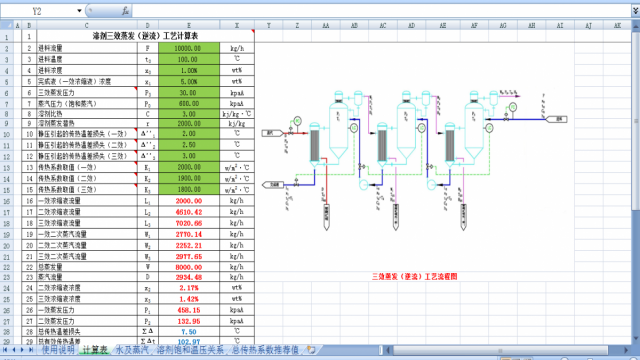This screenshot has height=360, width=640.
Task: Open the 水及蒸汽 sheet tab
Action: 132,350
